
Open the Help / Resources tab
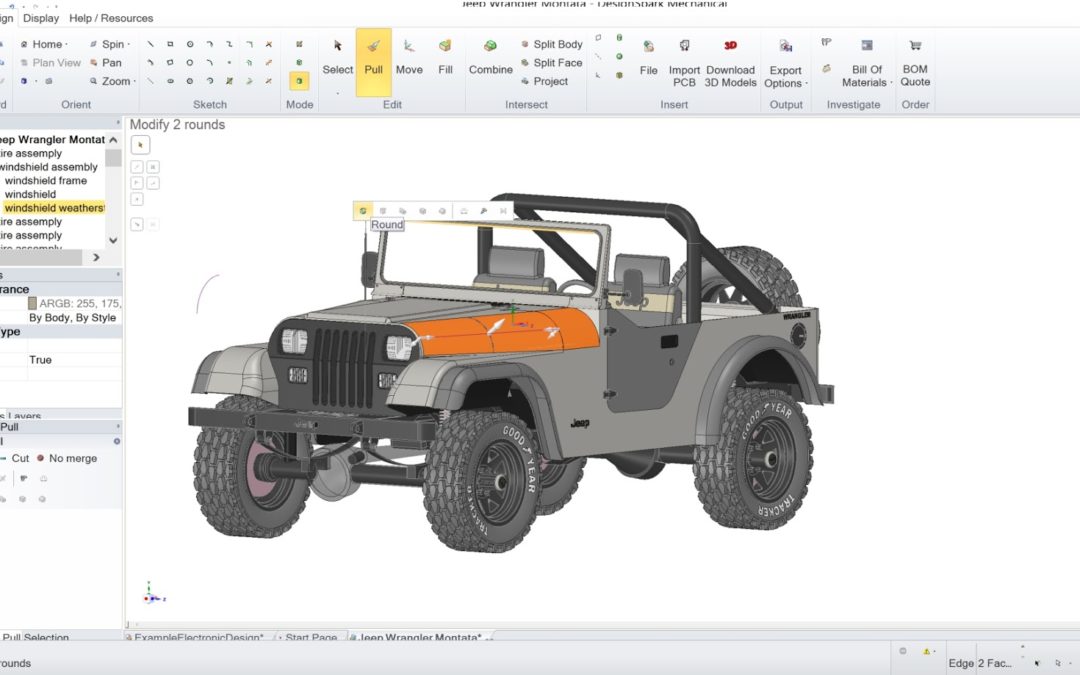(111, 18)
